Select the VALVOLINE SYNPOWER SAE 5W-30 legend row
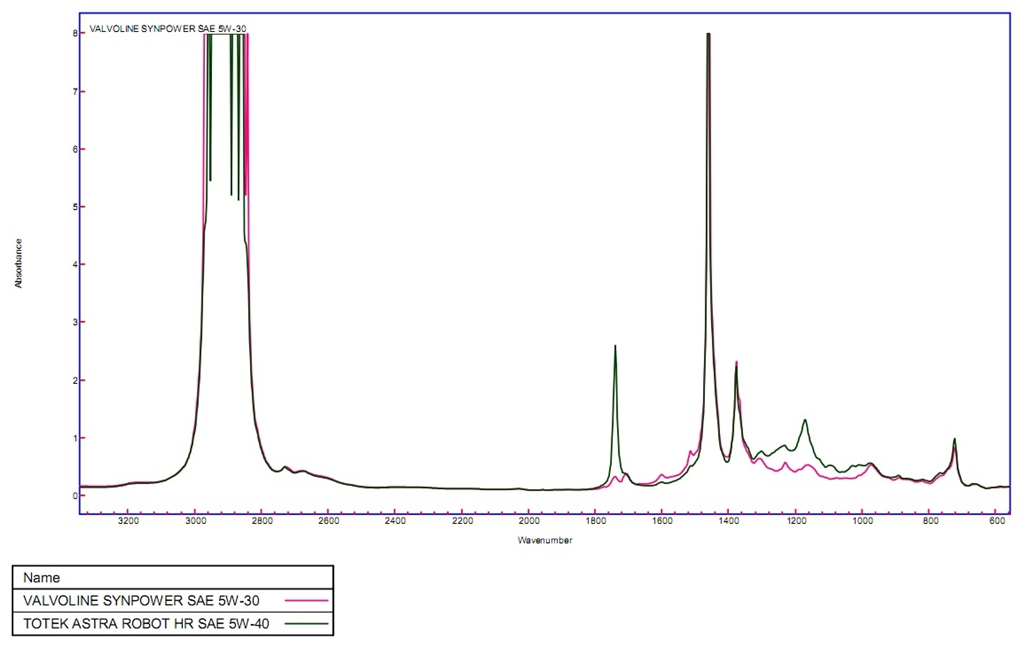 point(173,600)
